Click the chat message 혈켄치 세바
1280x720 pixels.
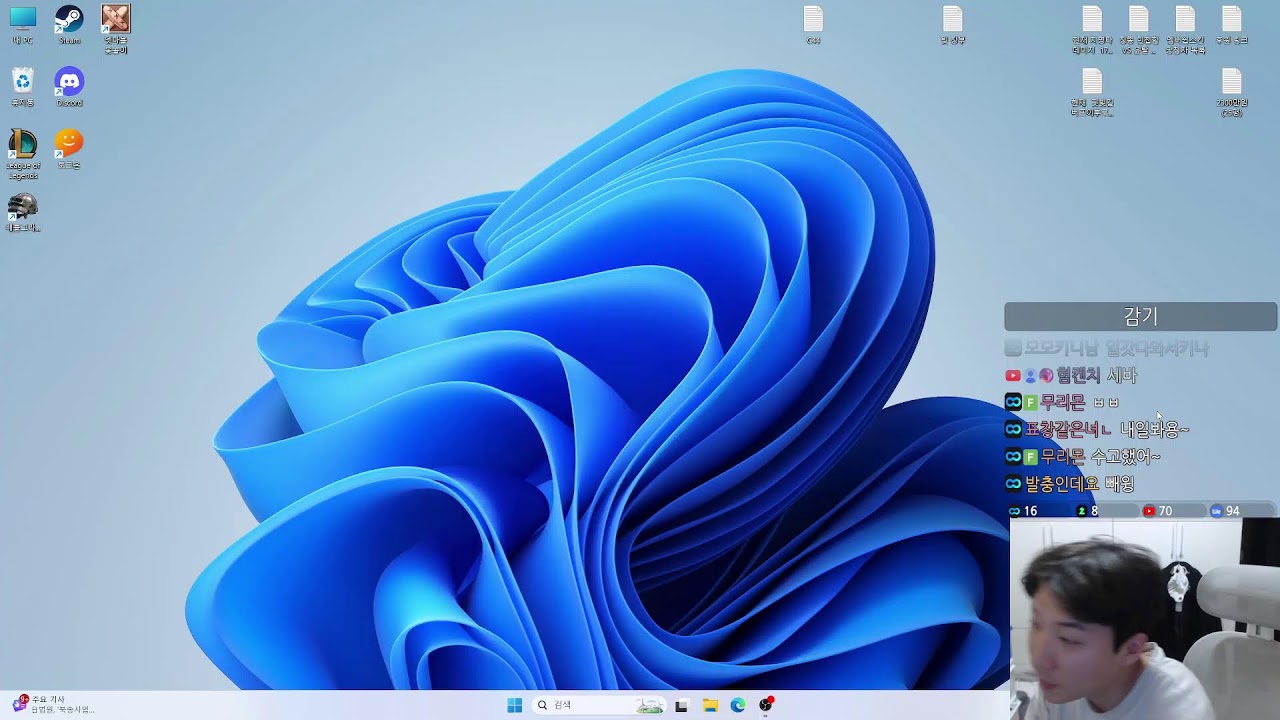point(1071,375)
